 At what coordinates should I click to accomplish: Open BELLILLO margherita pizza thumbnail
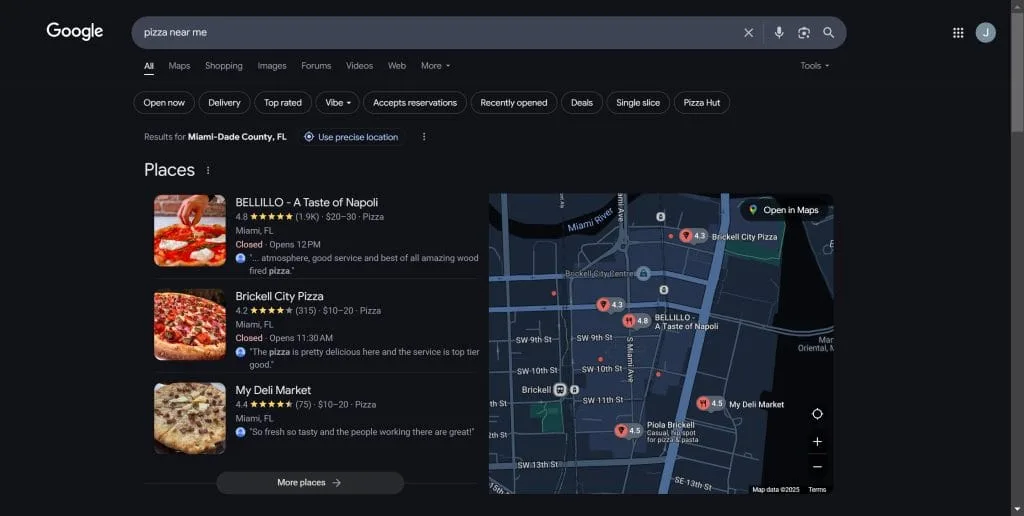click(x=190, y=231)
